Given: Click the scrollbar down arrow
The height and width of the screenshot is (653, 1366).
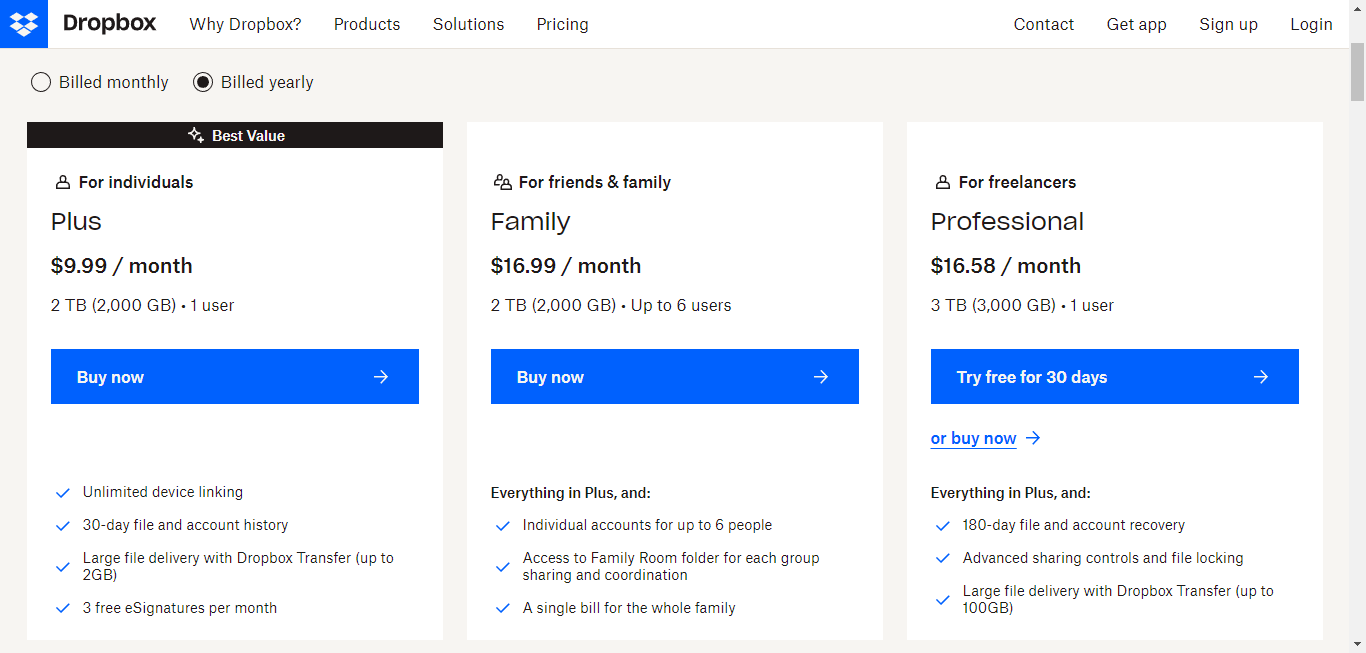Looking at the screenshot, I should click(x=1357, y=644).
